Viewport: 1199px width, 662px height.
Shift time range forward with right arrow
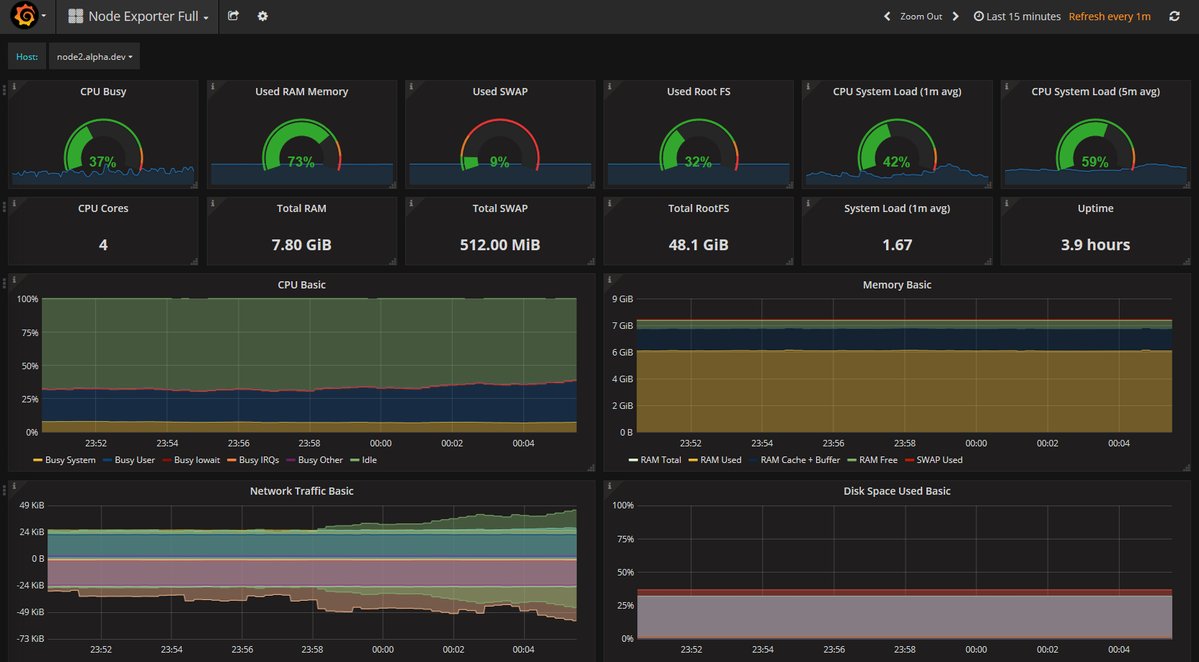click(x=956, y=16)
